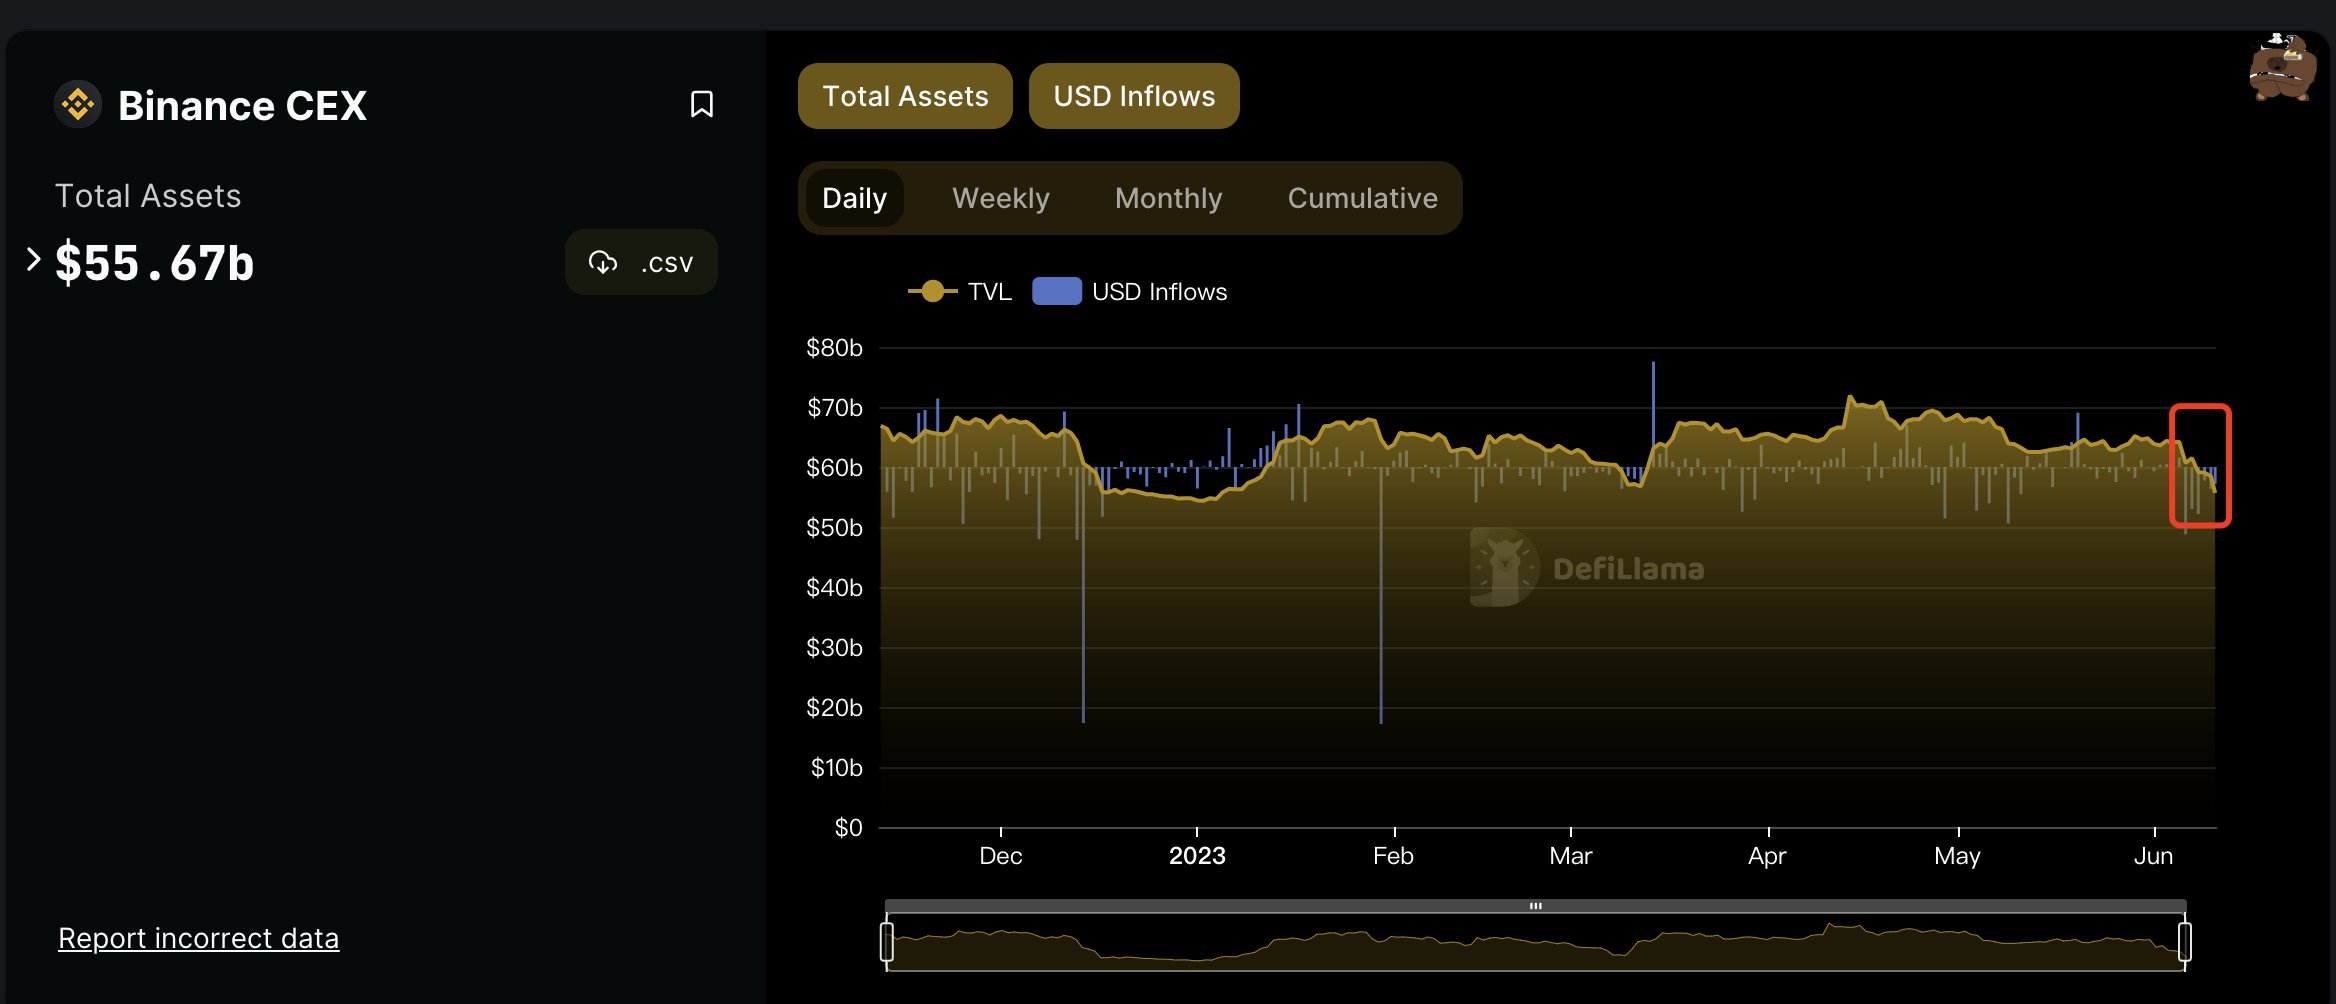Switch to Daily view
This screenshot has height=1004, width=2336.
click(854, 198)
